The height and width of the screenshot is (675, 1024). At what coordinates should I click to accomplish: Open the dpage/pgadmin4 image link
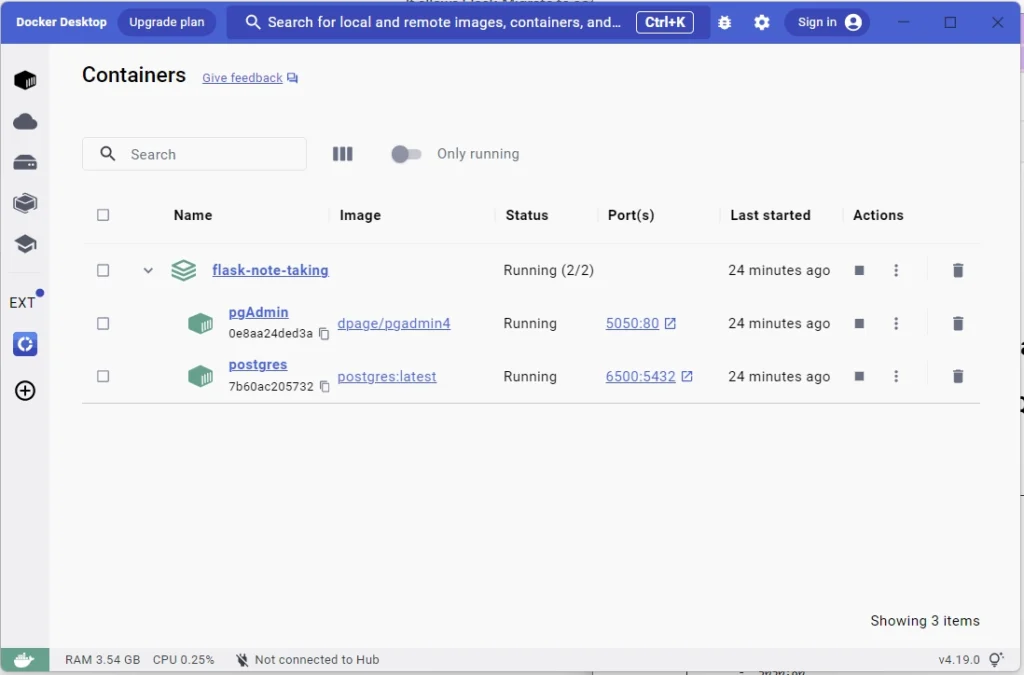pyautogui.click(x=394, y=323)
